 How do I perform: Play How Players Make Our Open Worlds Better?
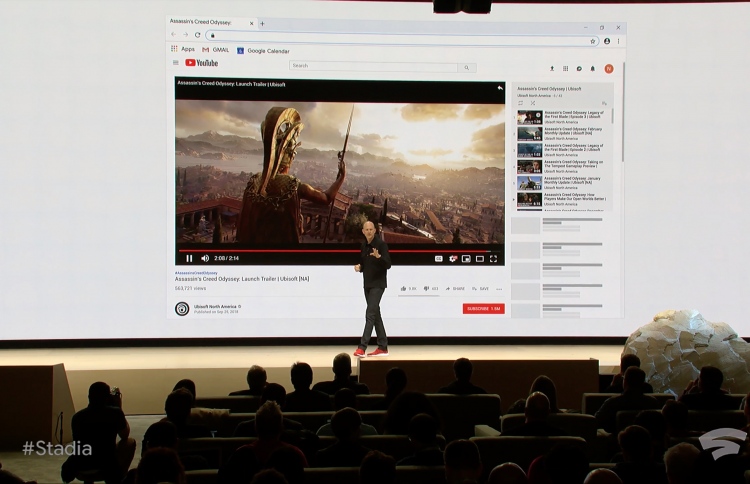tap(561, 199)
